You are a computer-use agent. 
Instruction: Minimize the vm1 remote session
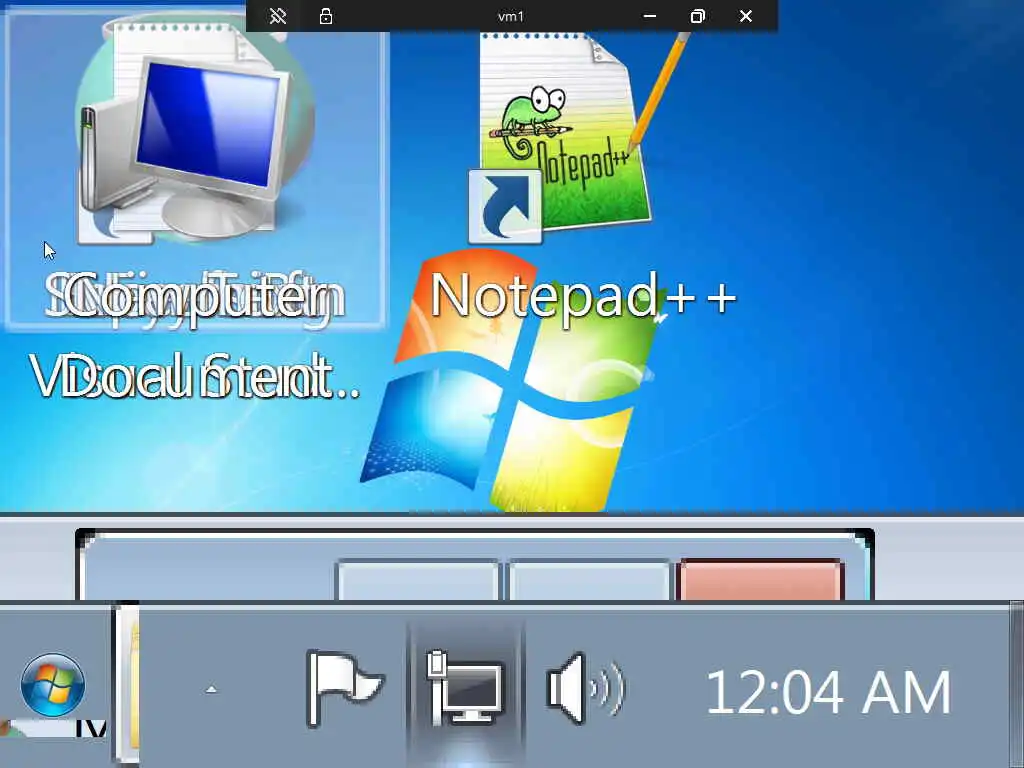pyautogui.click(x=649, y=16)
